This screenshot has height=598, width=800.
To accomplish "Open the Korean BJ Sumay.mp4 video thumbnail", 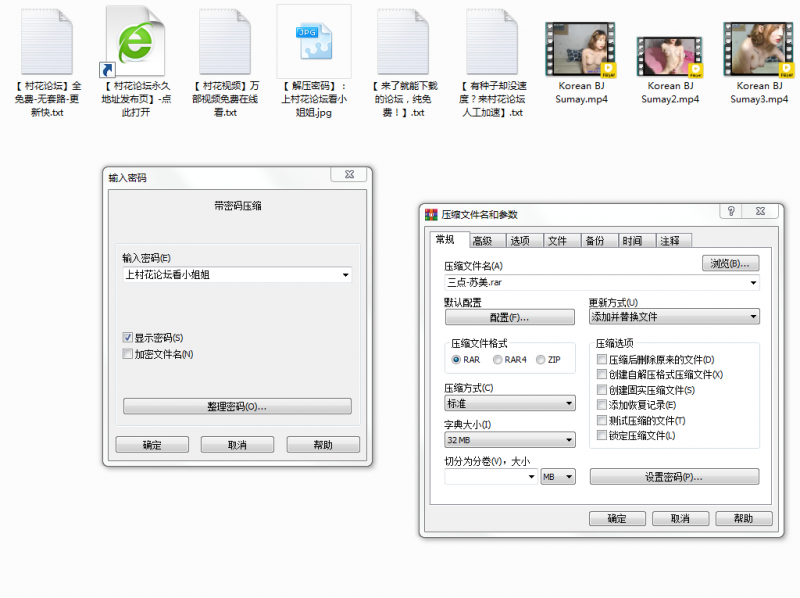I will coord(581,45).
